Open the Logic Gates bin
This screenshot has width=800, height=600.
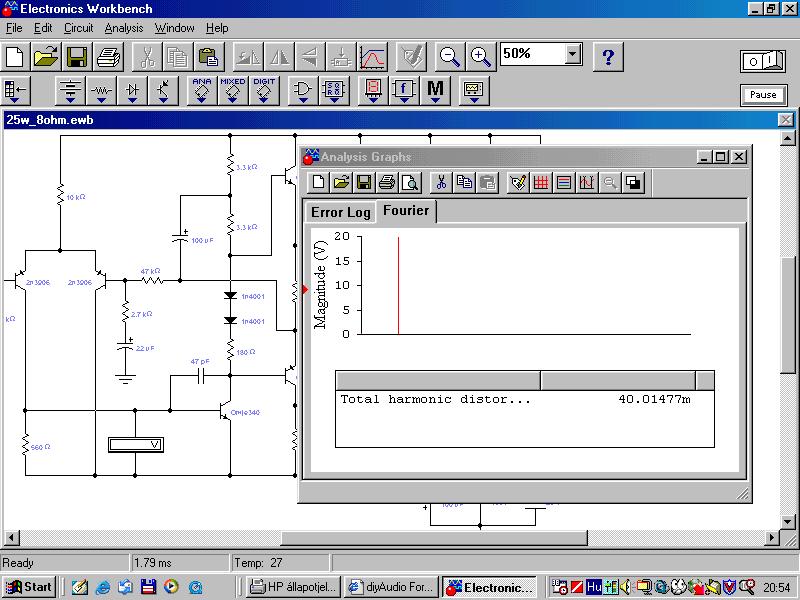click(303, 91)
